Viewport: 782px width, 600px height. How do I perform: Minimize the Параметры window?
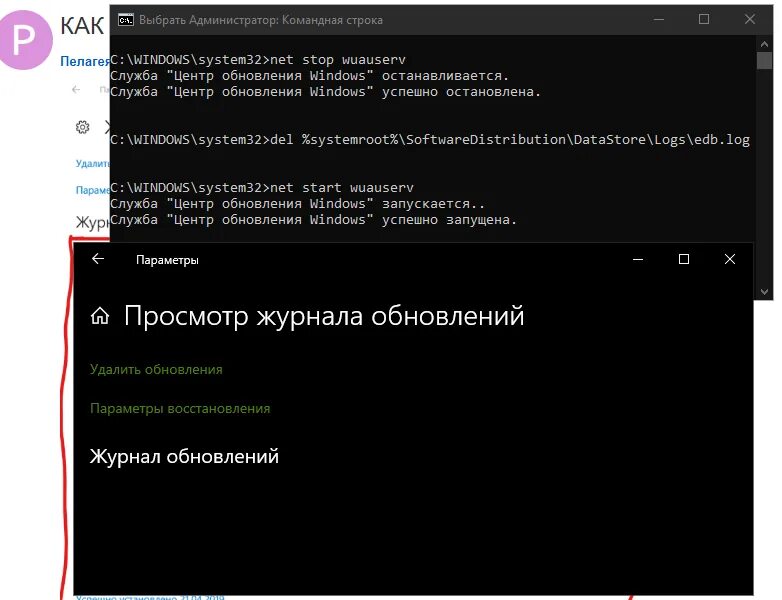638,259
